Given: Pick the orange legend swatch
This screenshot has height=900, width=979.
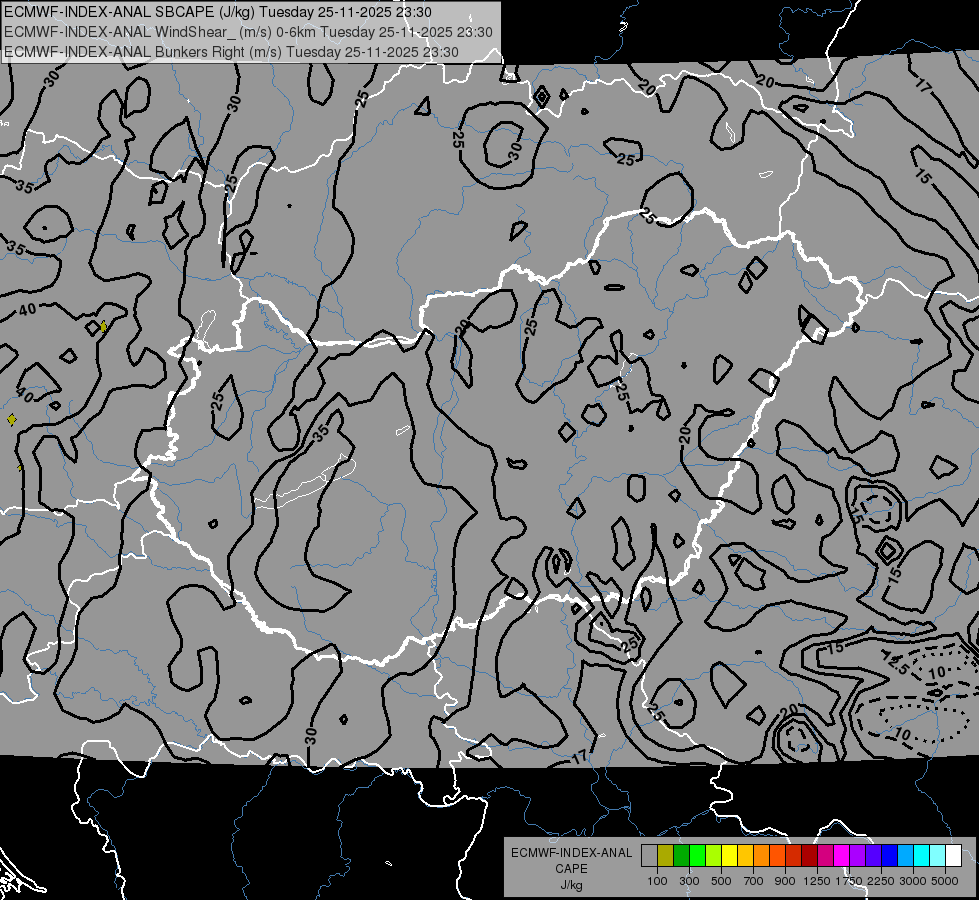Looking at the screenshot, I should coord(762,855).
